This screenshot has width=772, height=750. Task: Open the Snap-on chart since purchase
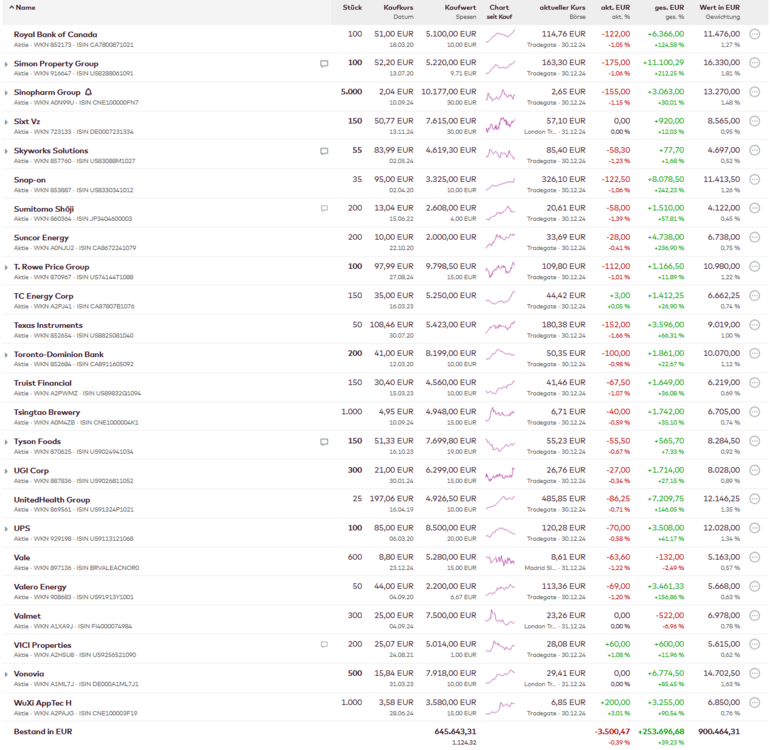pyautogui.click(x=500, y=184)
